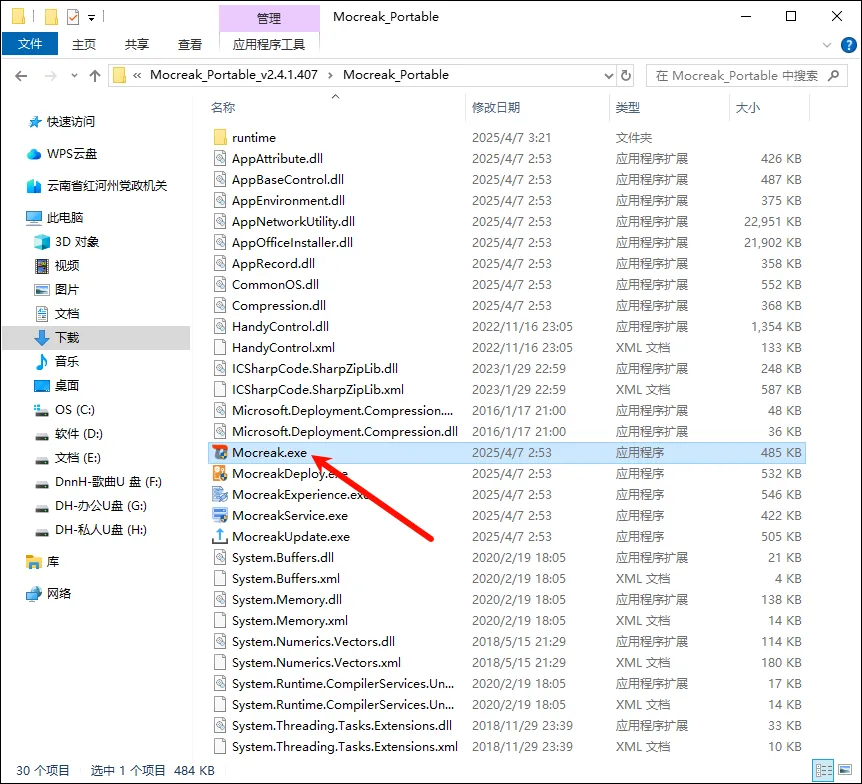Open the help question mark icon
Image resolution: width=862 pixels, height=784 pixels.
848,45
